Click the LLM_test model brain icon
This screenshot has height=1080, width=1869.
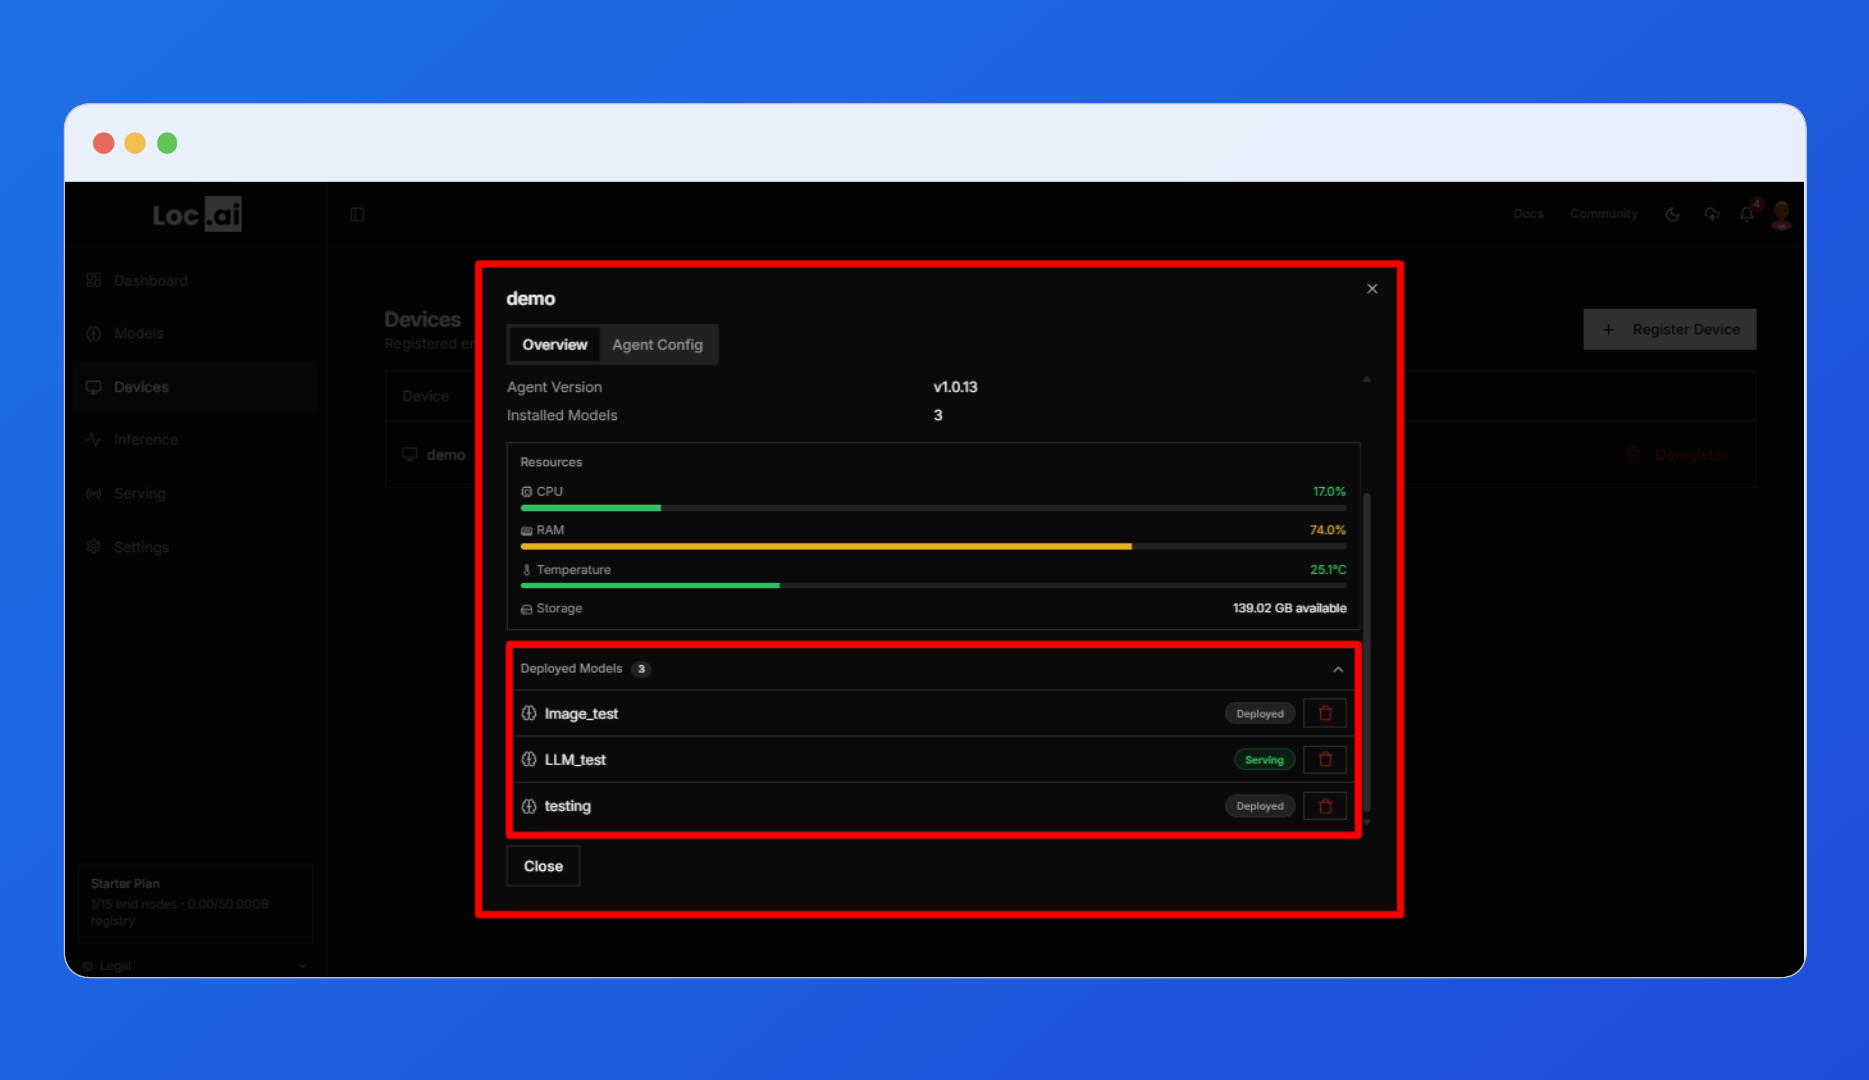pyautogui.click(x=529, y=759)
